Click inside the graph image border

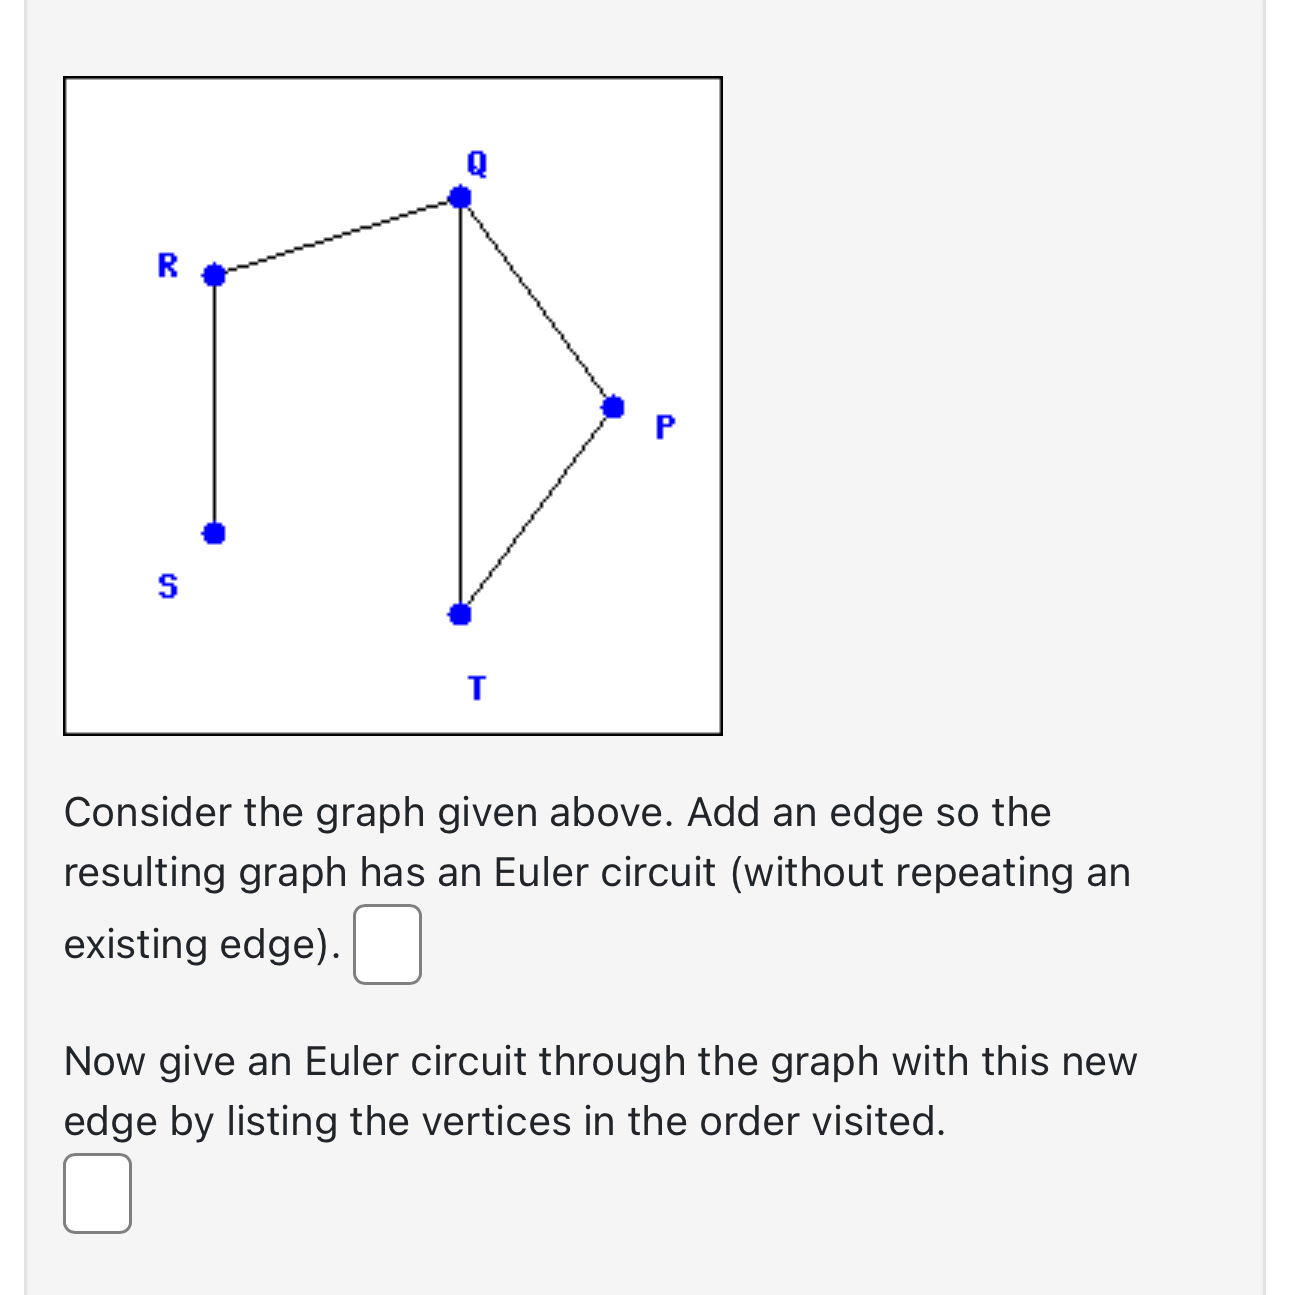(x=394, y=404)
